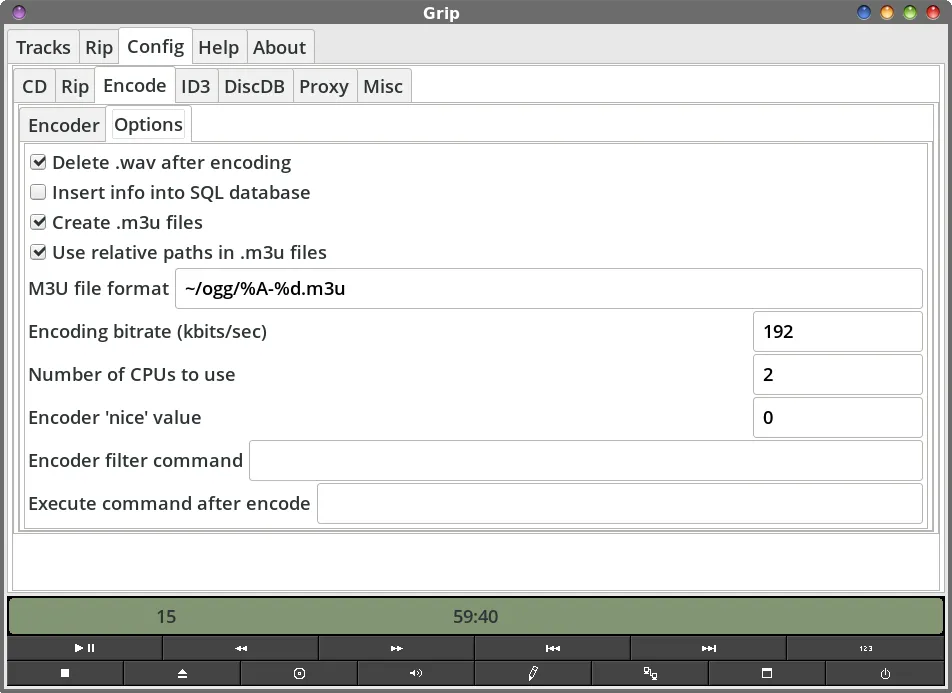Viewport: 952px width, 693px height.
Task: Open the Proxy config tab
Action: [x=324, y=86]
